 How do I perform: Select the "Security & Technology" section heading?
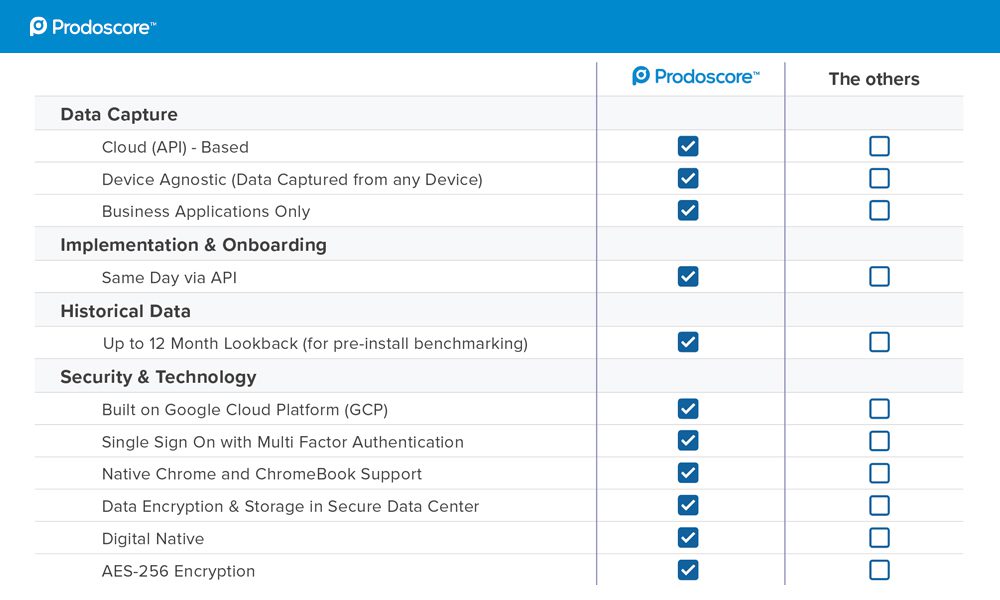pos(158,377)
